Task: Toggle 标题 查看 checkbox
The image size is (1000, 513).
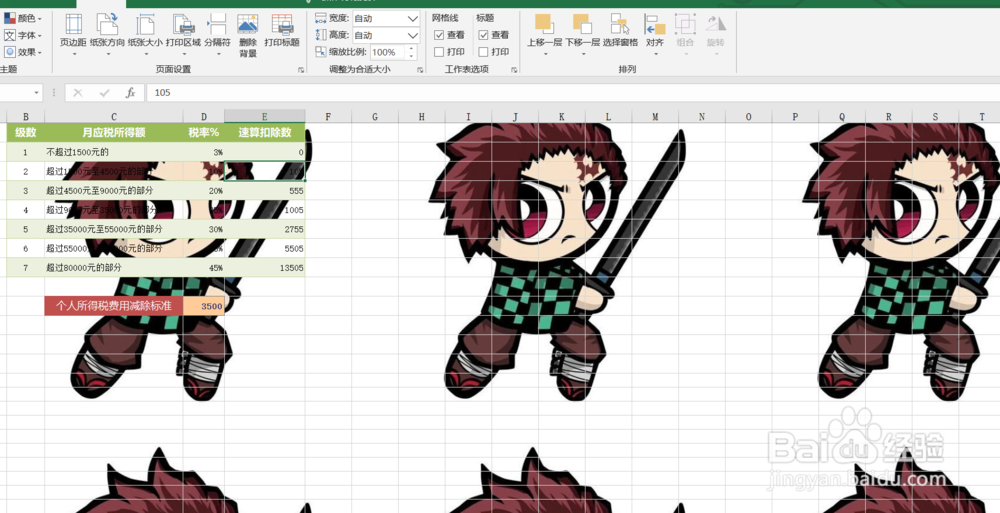Action: (483, 35)
